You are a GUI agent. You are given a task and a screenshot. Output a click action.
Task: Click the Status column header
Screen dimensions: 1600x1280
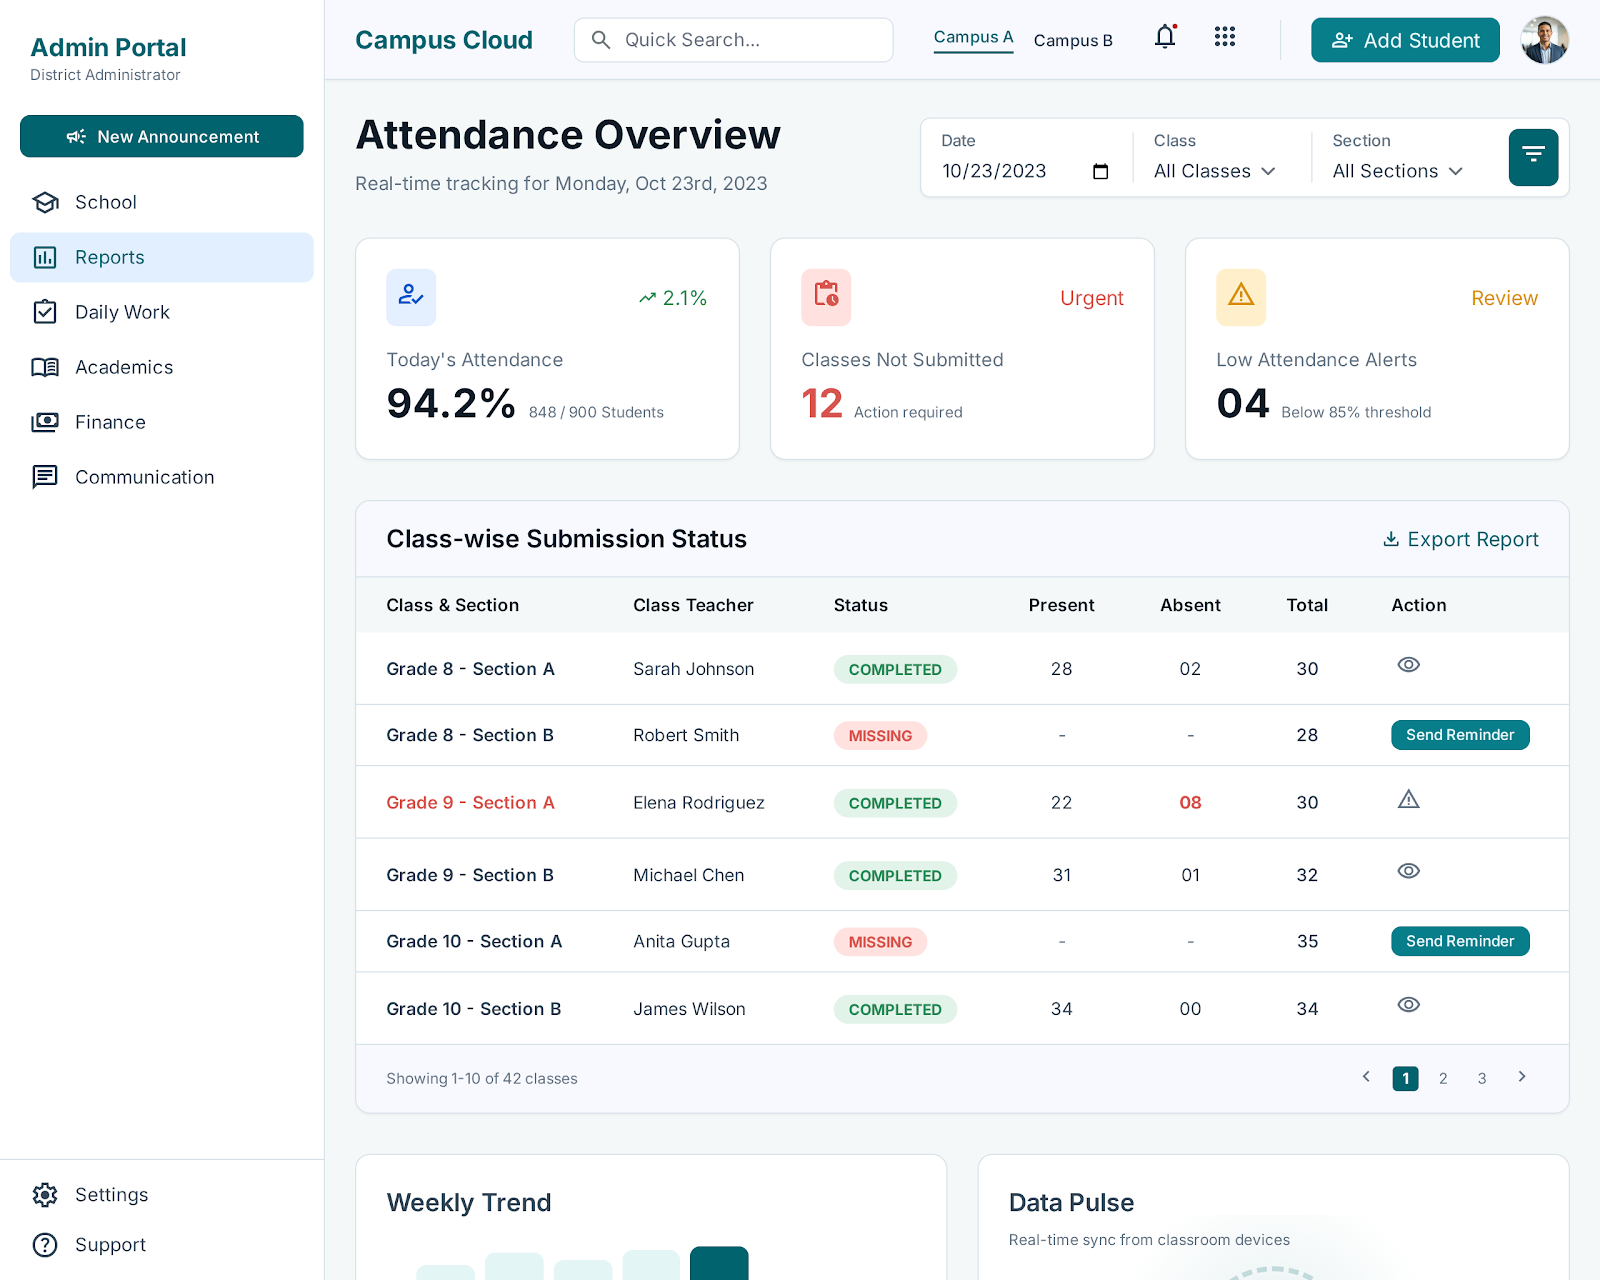861,605
